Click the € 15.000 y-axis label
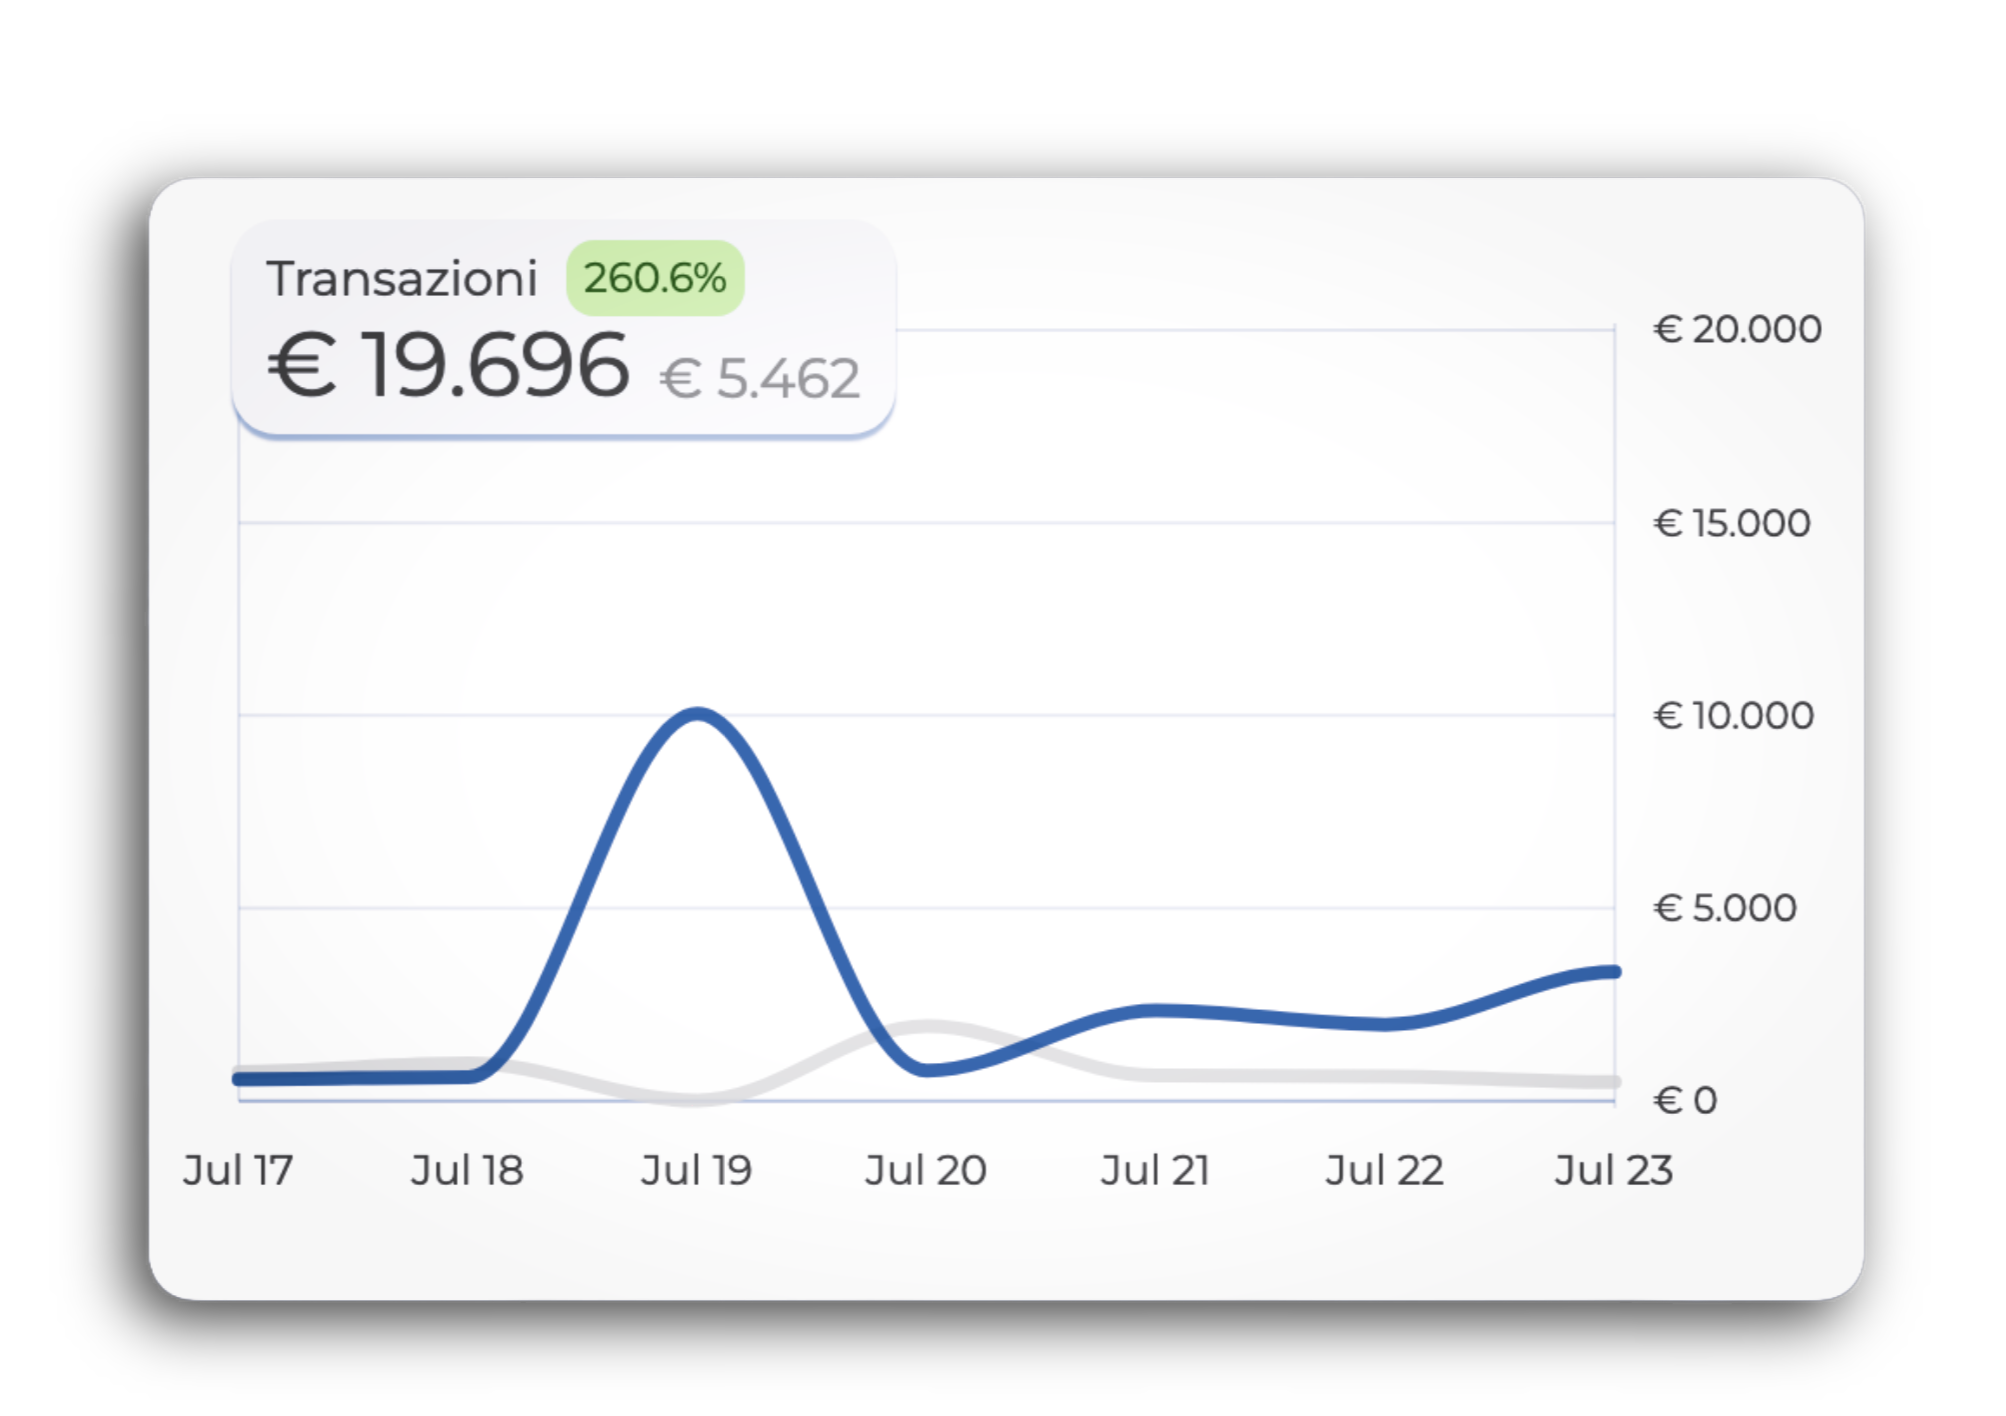 1731,523
